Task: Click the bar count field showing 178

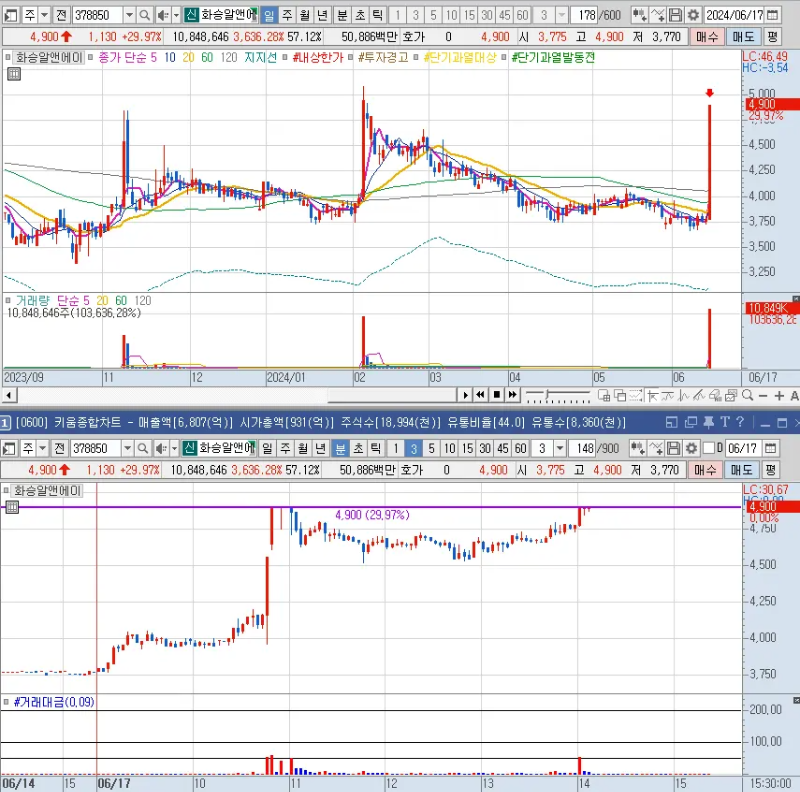Action: pos(585,15)
